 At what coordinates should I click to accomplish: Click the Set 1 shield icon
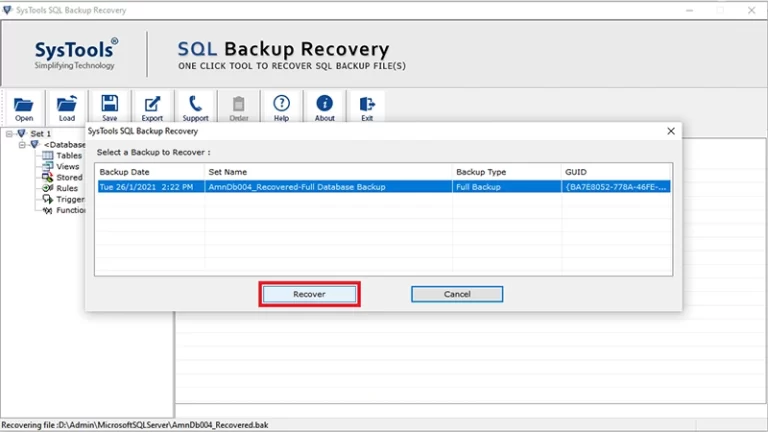click(22, 133)
